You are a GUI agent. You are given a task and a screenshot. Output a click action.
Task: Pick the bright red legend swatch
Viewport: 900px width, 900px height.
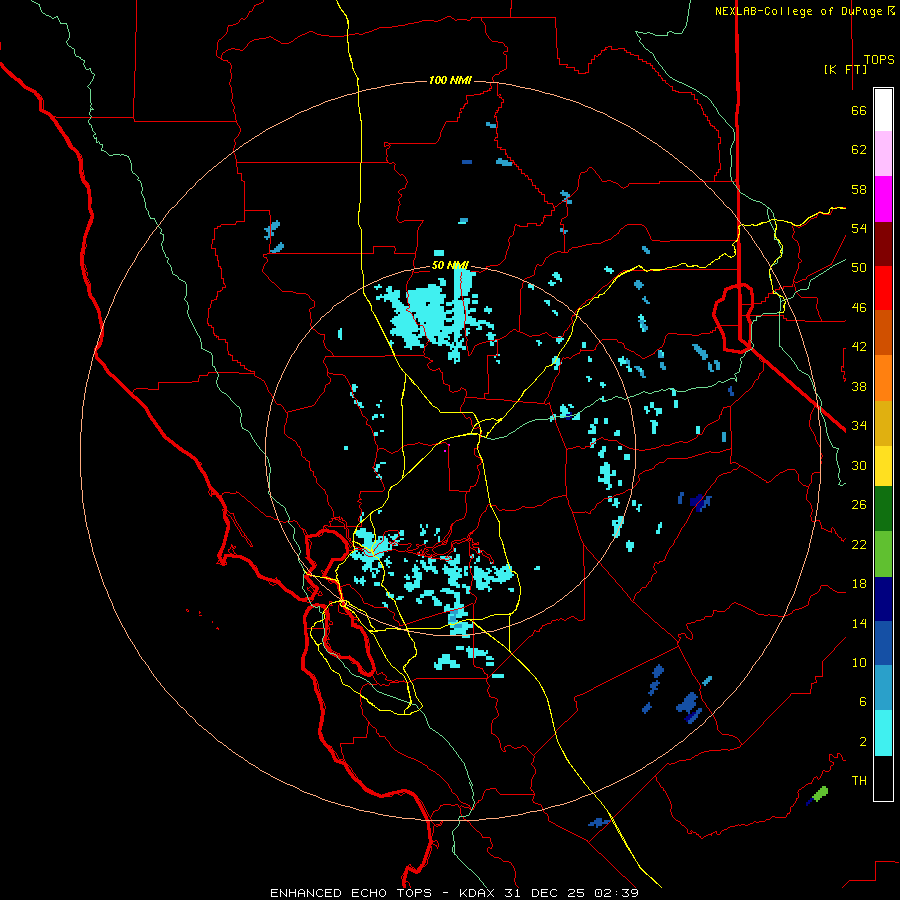pos(883,288)
